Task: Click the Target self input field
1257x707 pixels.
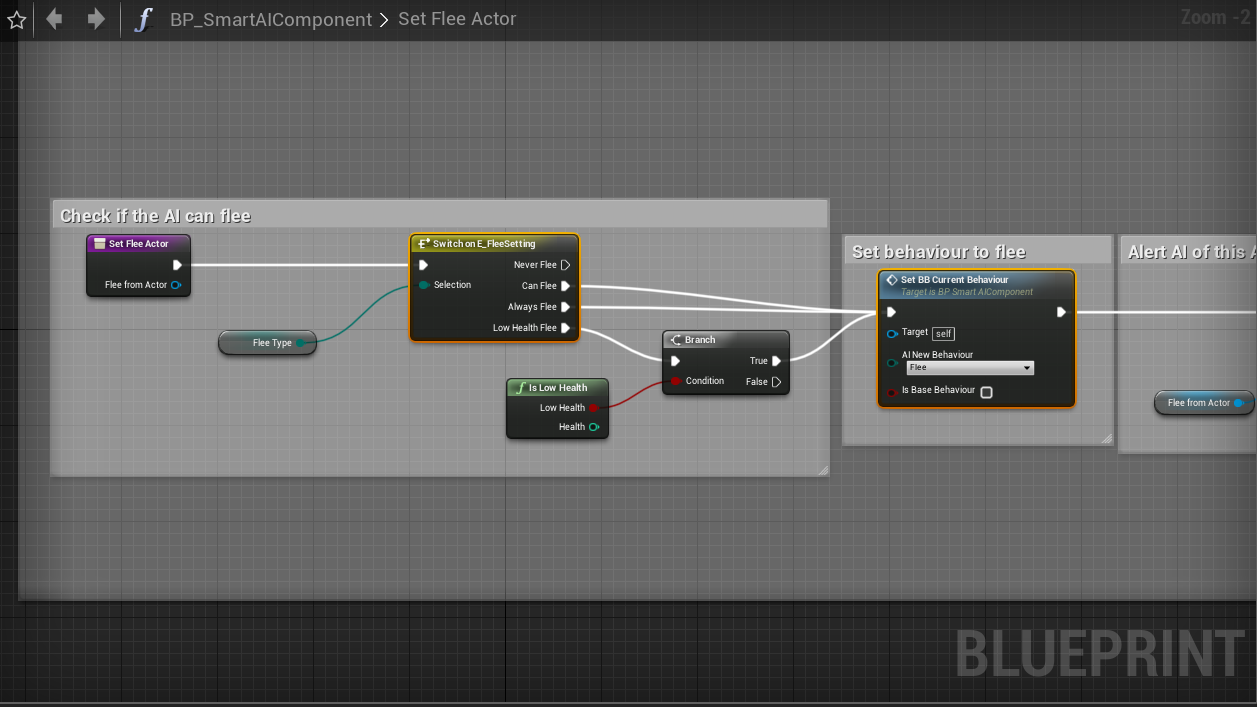Action: pos(943,333)
